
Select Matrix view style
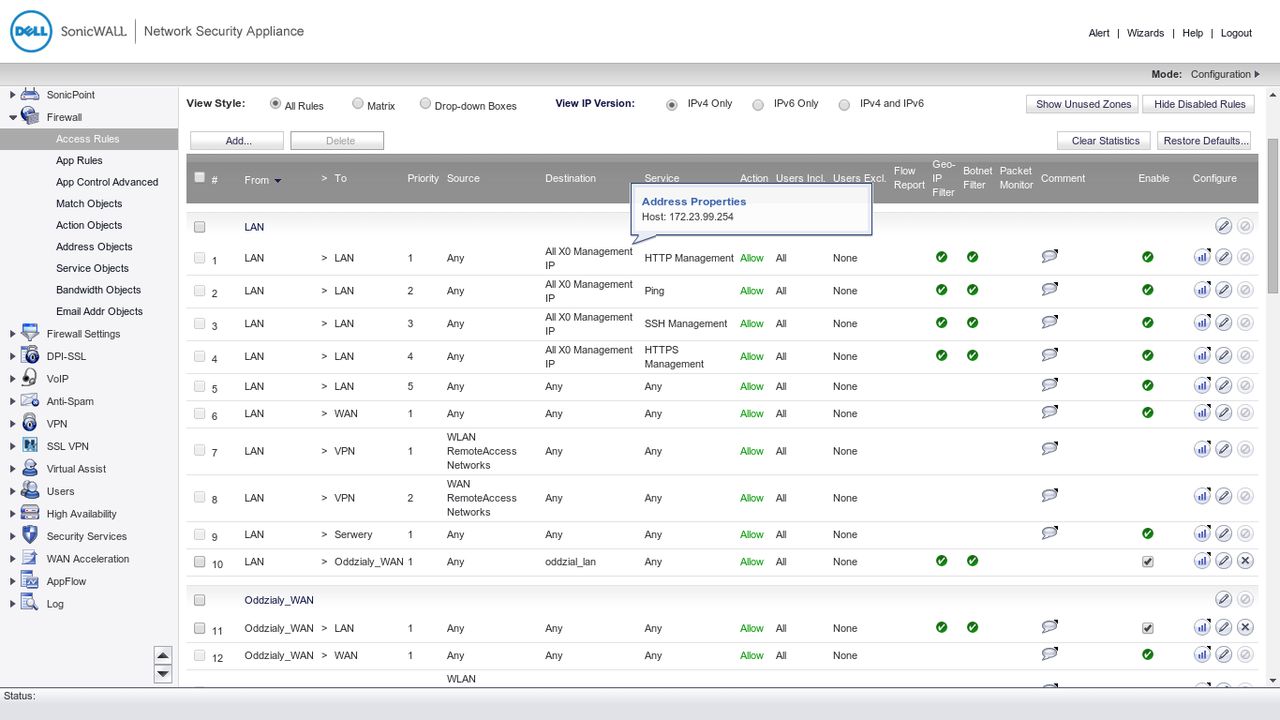point(358,104)
